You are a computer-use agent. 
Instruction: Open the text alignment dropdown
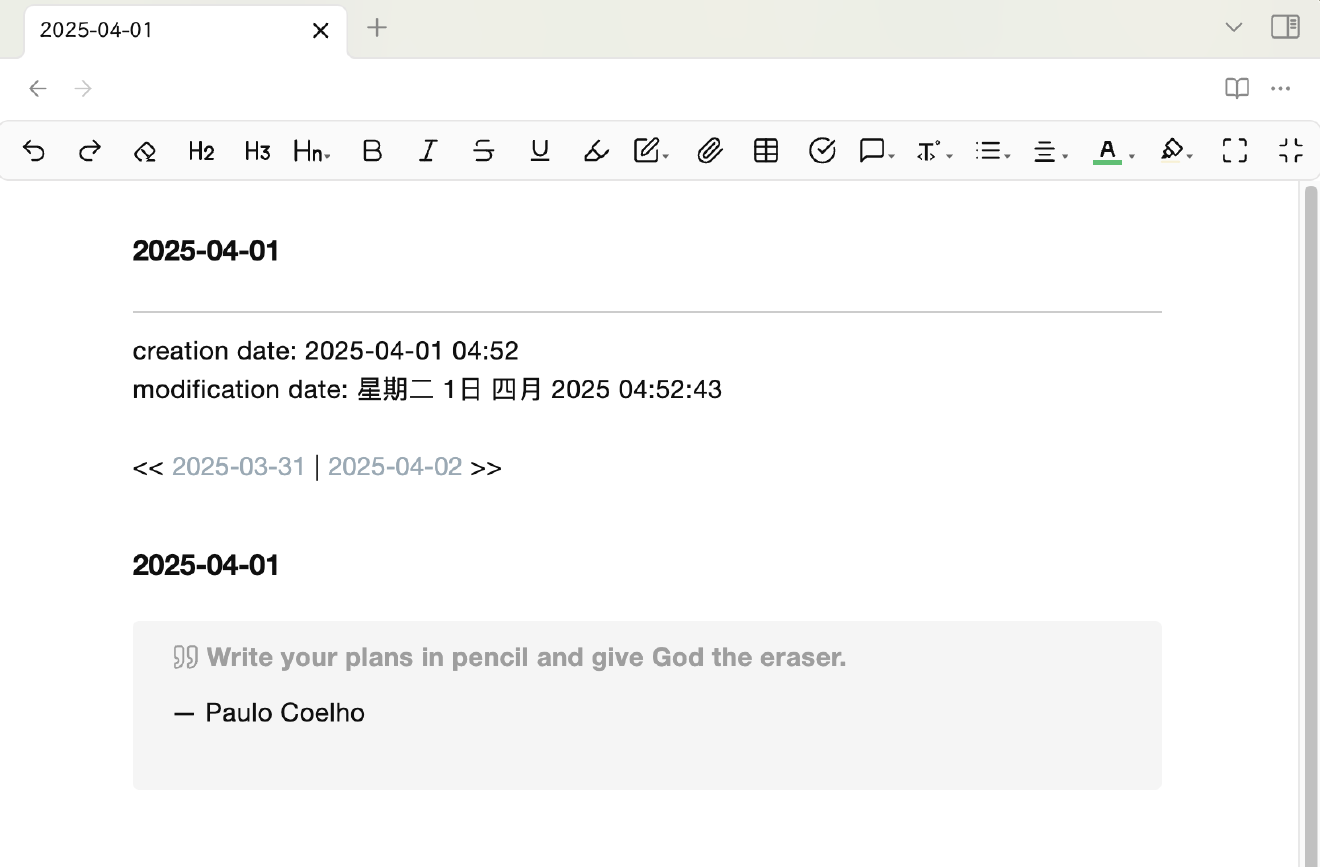[x=1050, y=151]
